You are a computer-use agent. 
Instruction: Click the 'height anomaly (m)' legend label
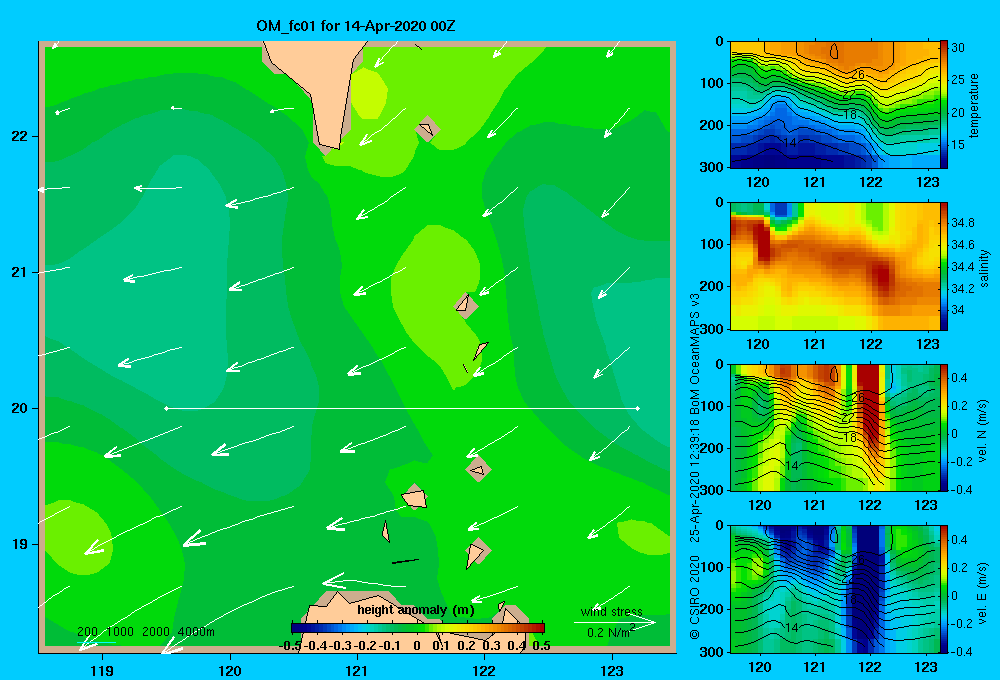[x=415, y=610]
